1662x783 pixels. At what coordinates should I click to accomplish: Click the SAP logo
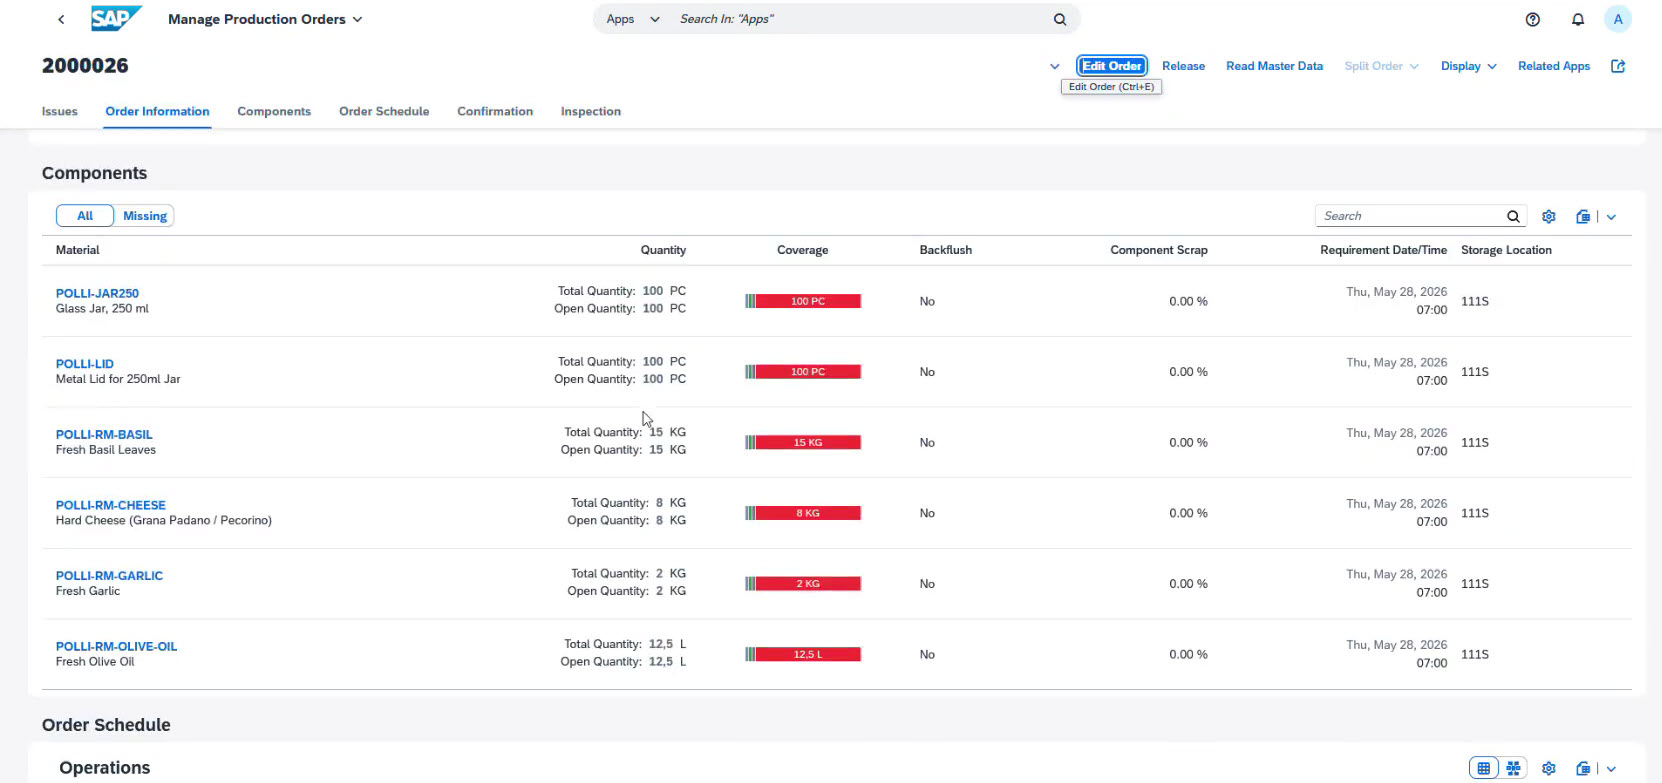click(115, 19)
